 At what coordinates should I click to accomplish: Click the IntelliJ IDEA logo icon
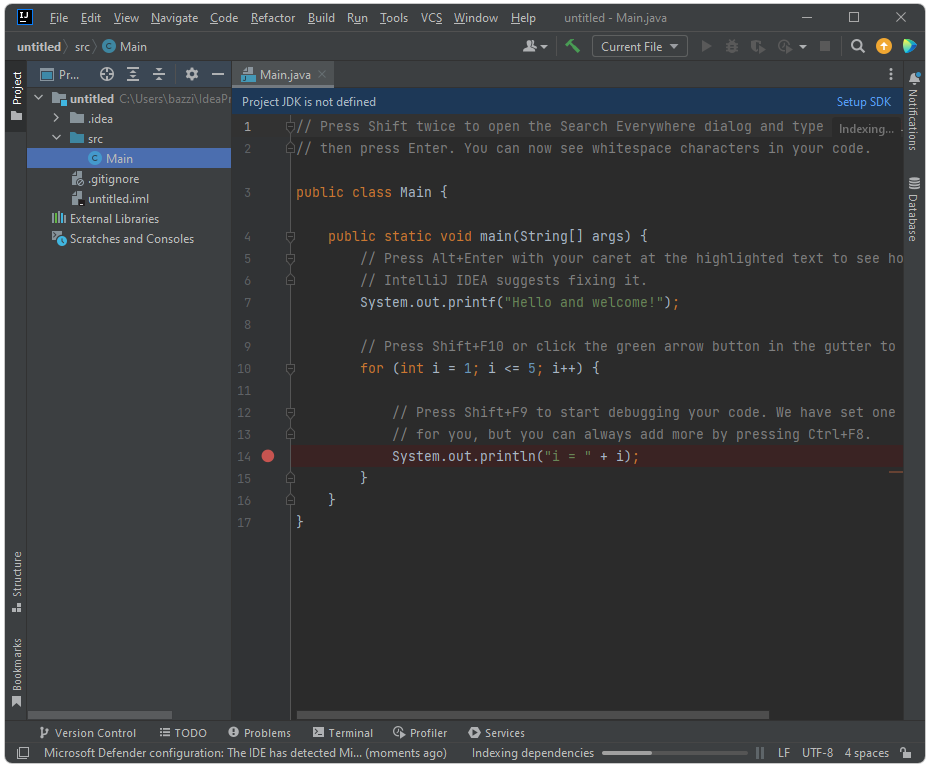point(24,17)
